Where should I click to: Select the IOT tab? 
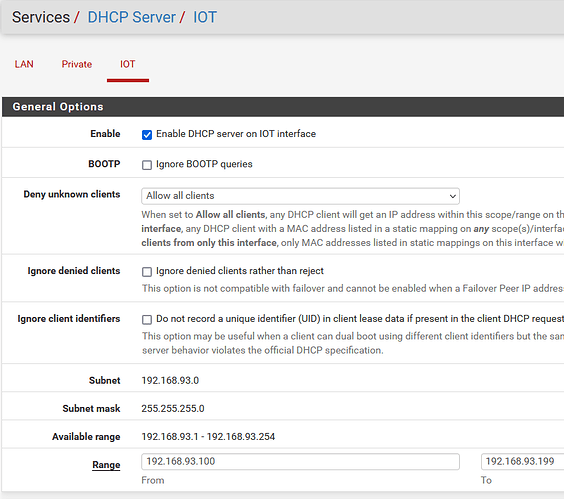pyautogui.click(x=128, y=64)
